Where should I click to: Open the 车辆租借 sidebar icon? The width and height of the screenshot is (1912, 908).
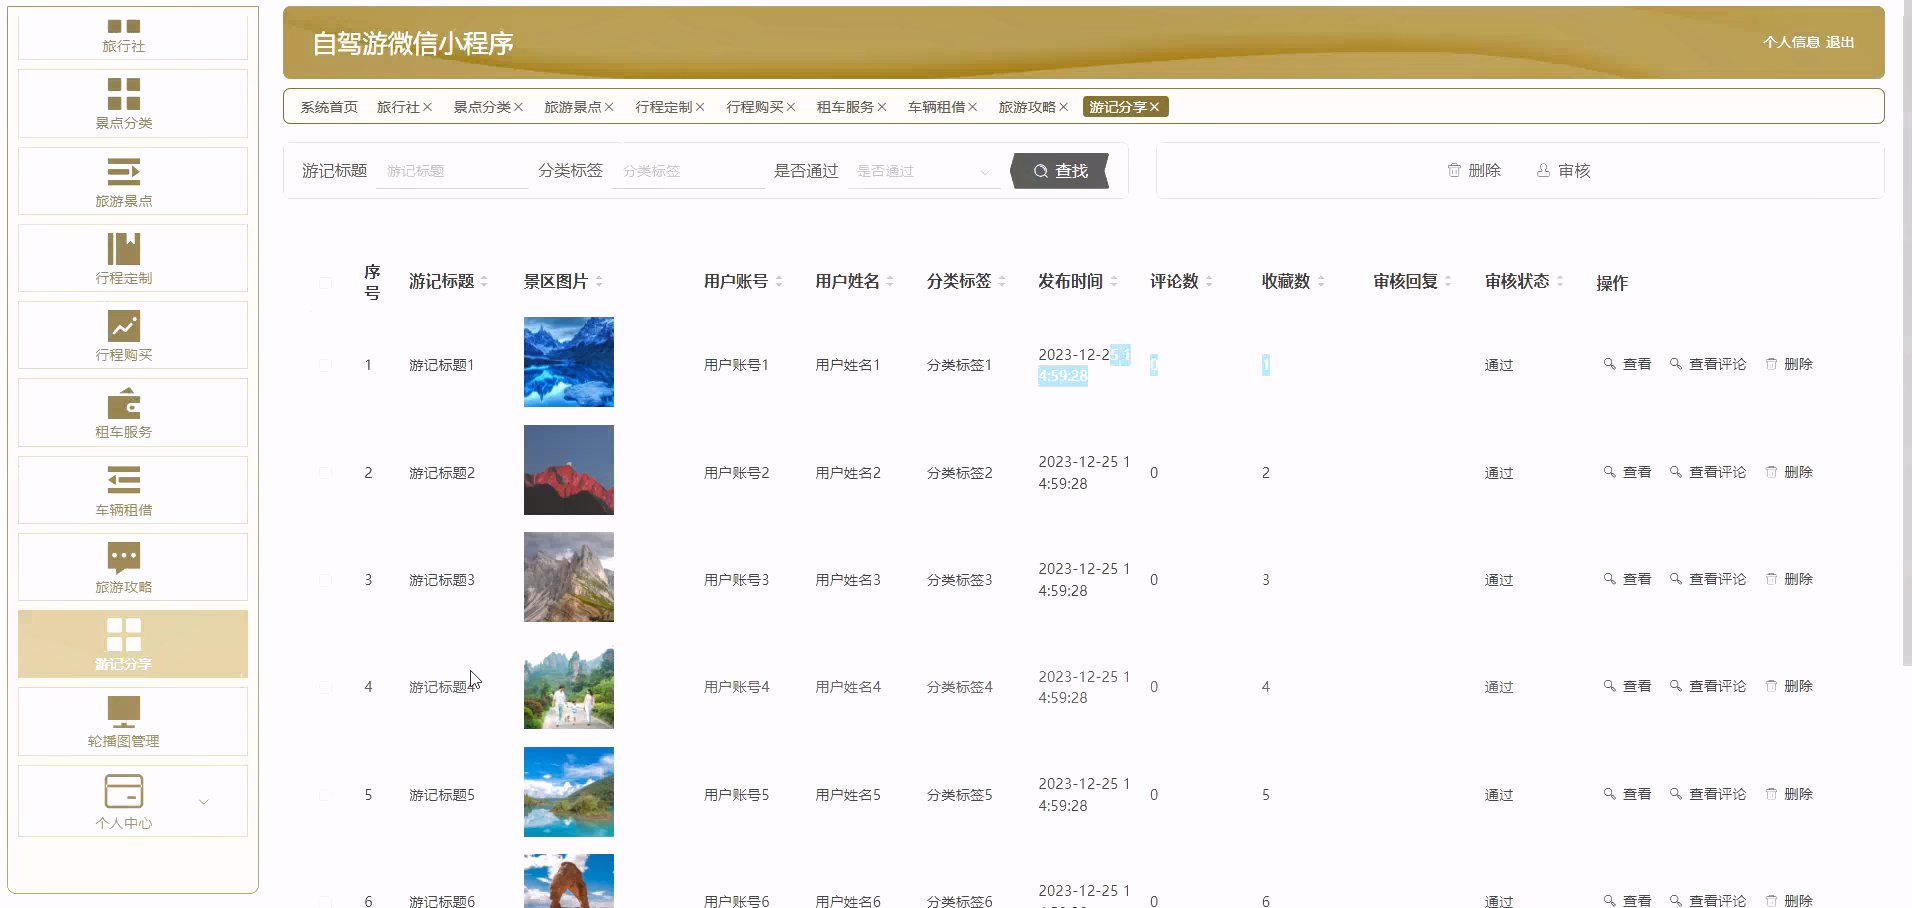click(x=124, y=481)
